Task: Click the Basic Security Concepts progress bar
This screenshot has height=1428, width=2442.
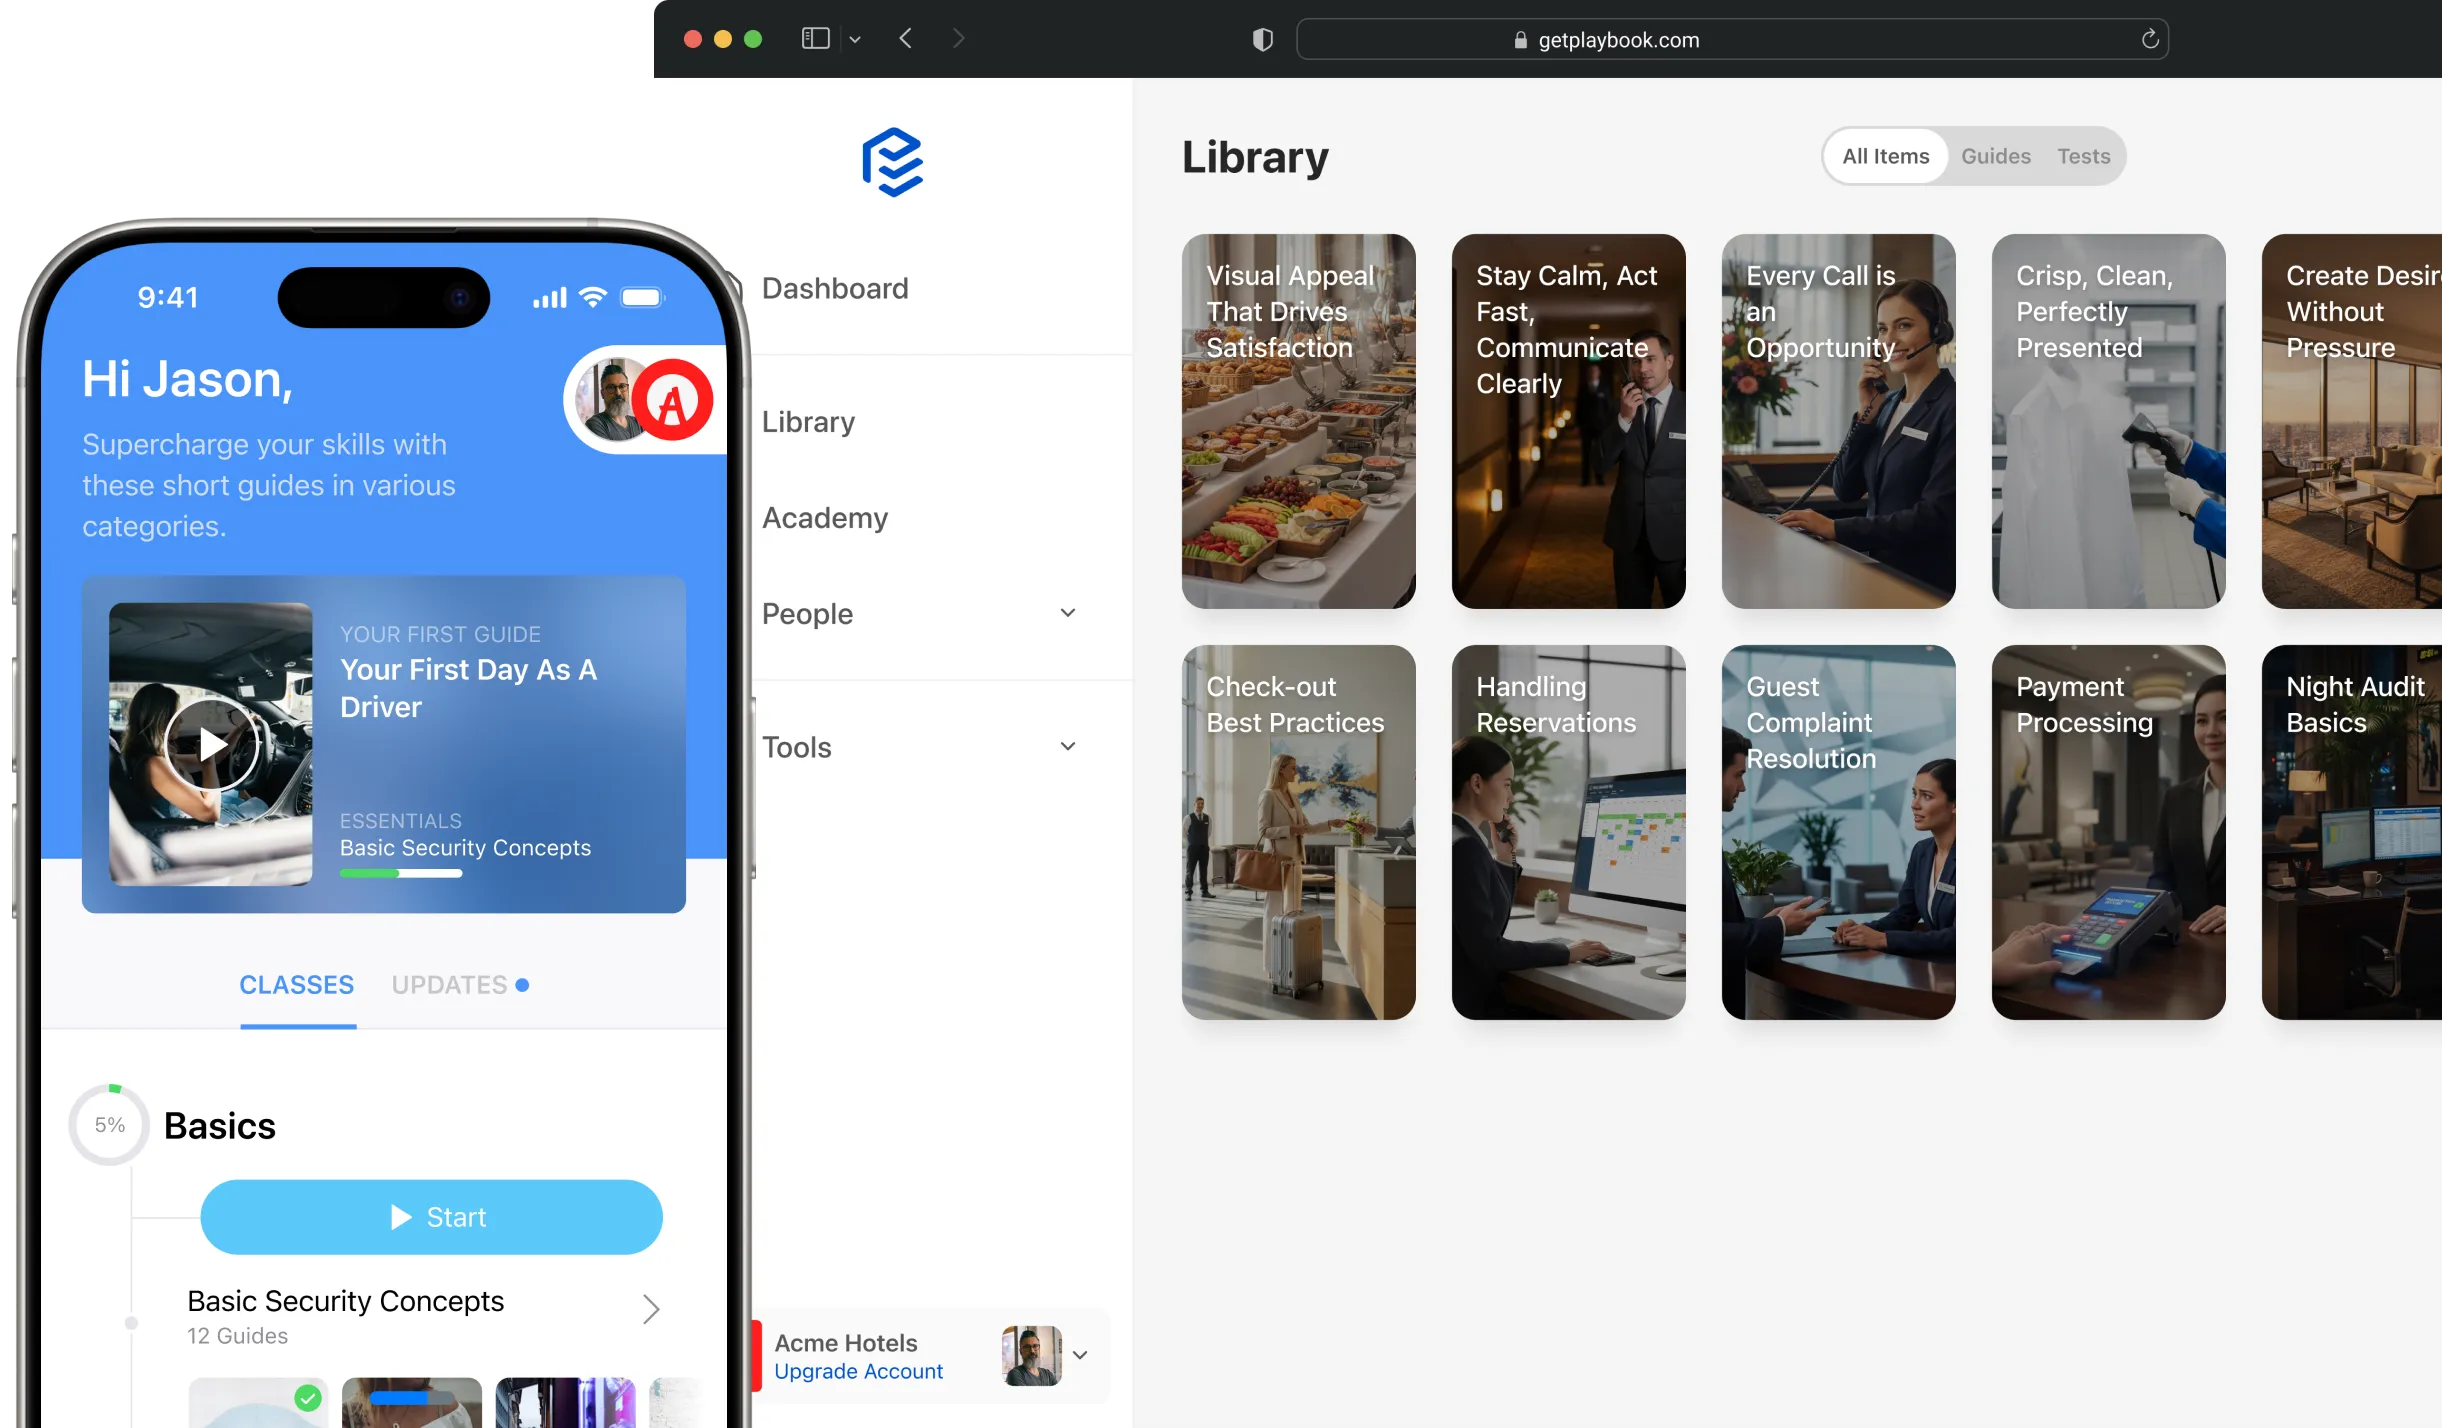Action: [x=401, y=873]
